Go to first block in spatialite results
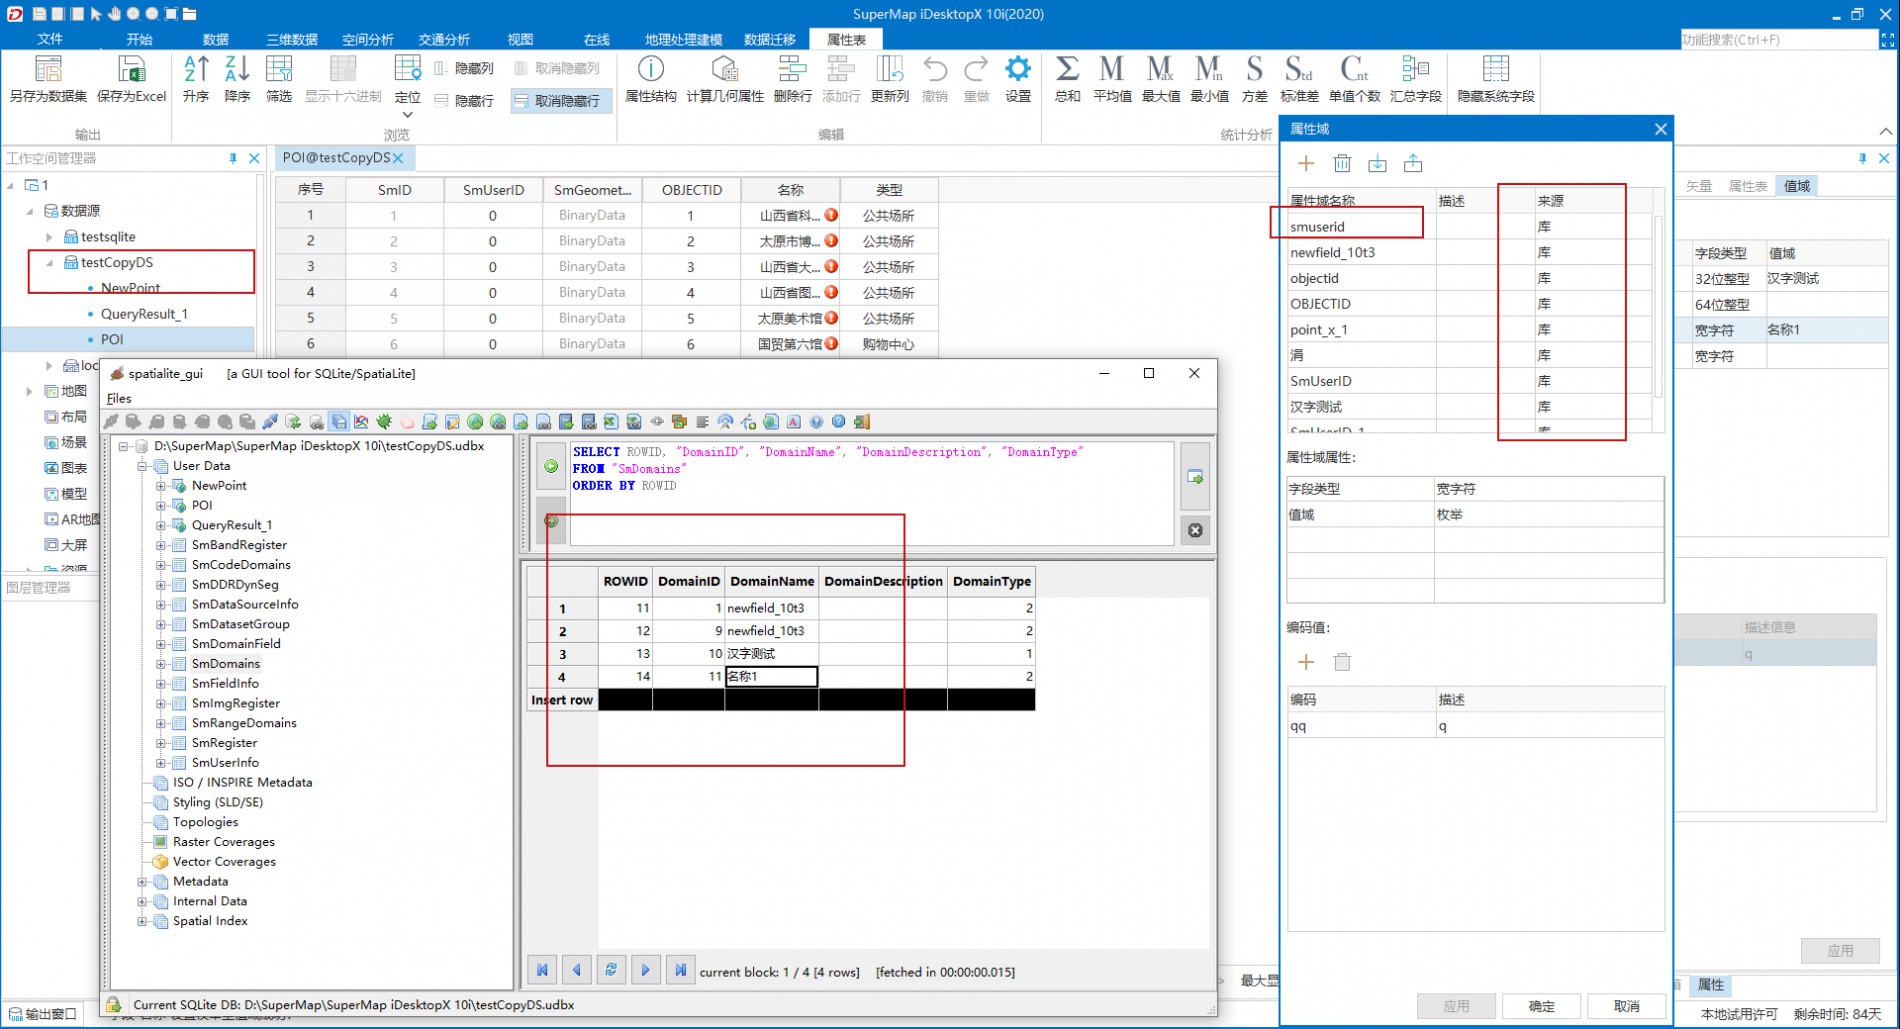The height and width of the screenshot is (1029, 1900). pyautogui.click(x=542, y=970)
